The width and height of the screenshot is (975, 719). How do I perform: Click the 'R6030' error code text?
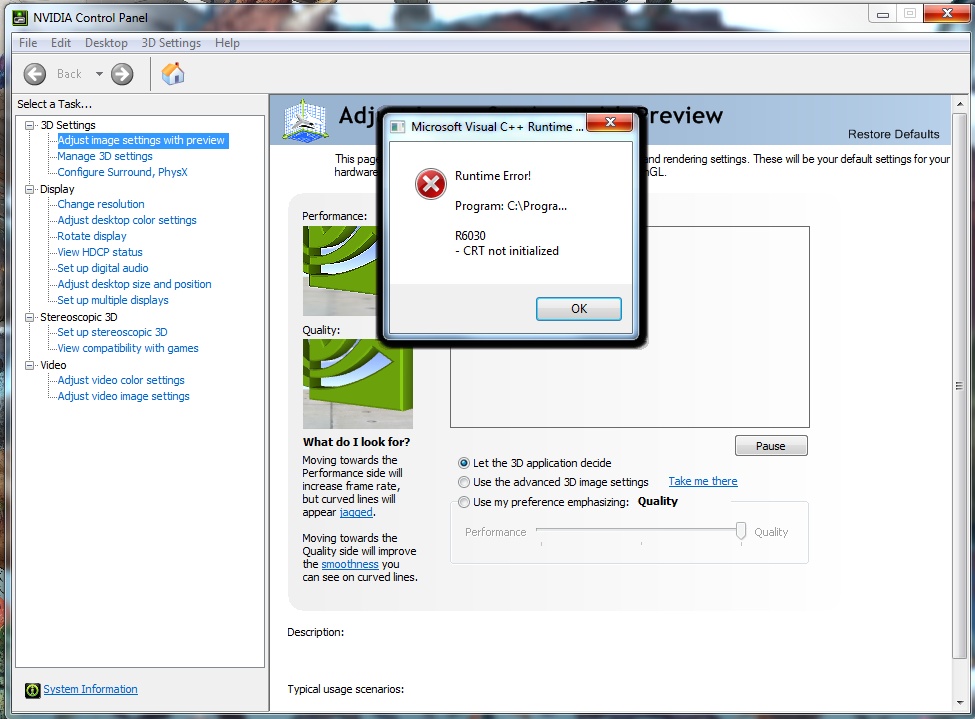(470, 236)
